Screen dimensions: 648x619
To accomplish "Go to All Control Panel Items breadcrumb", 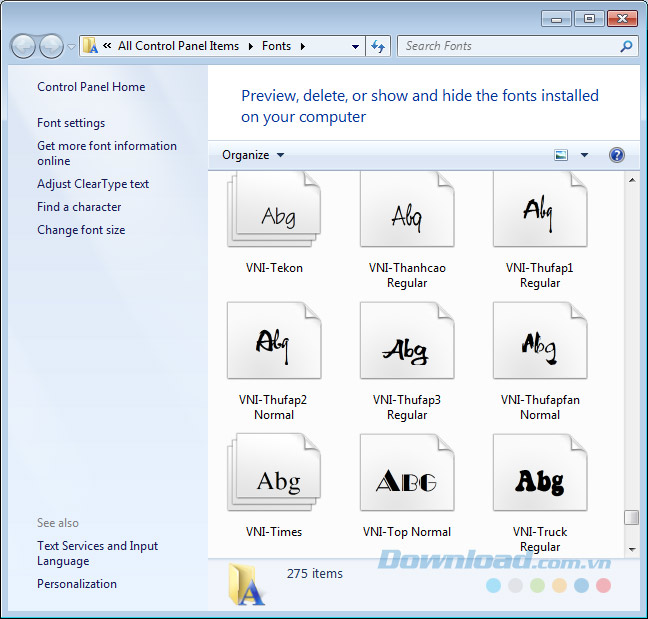I will pyautogui.click(x=179, y=46).
